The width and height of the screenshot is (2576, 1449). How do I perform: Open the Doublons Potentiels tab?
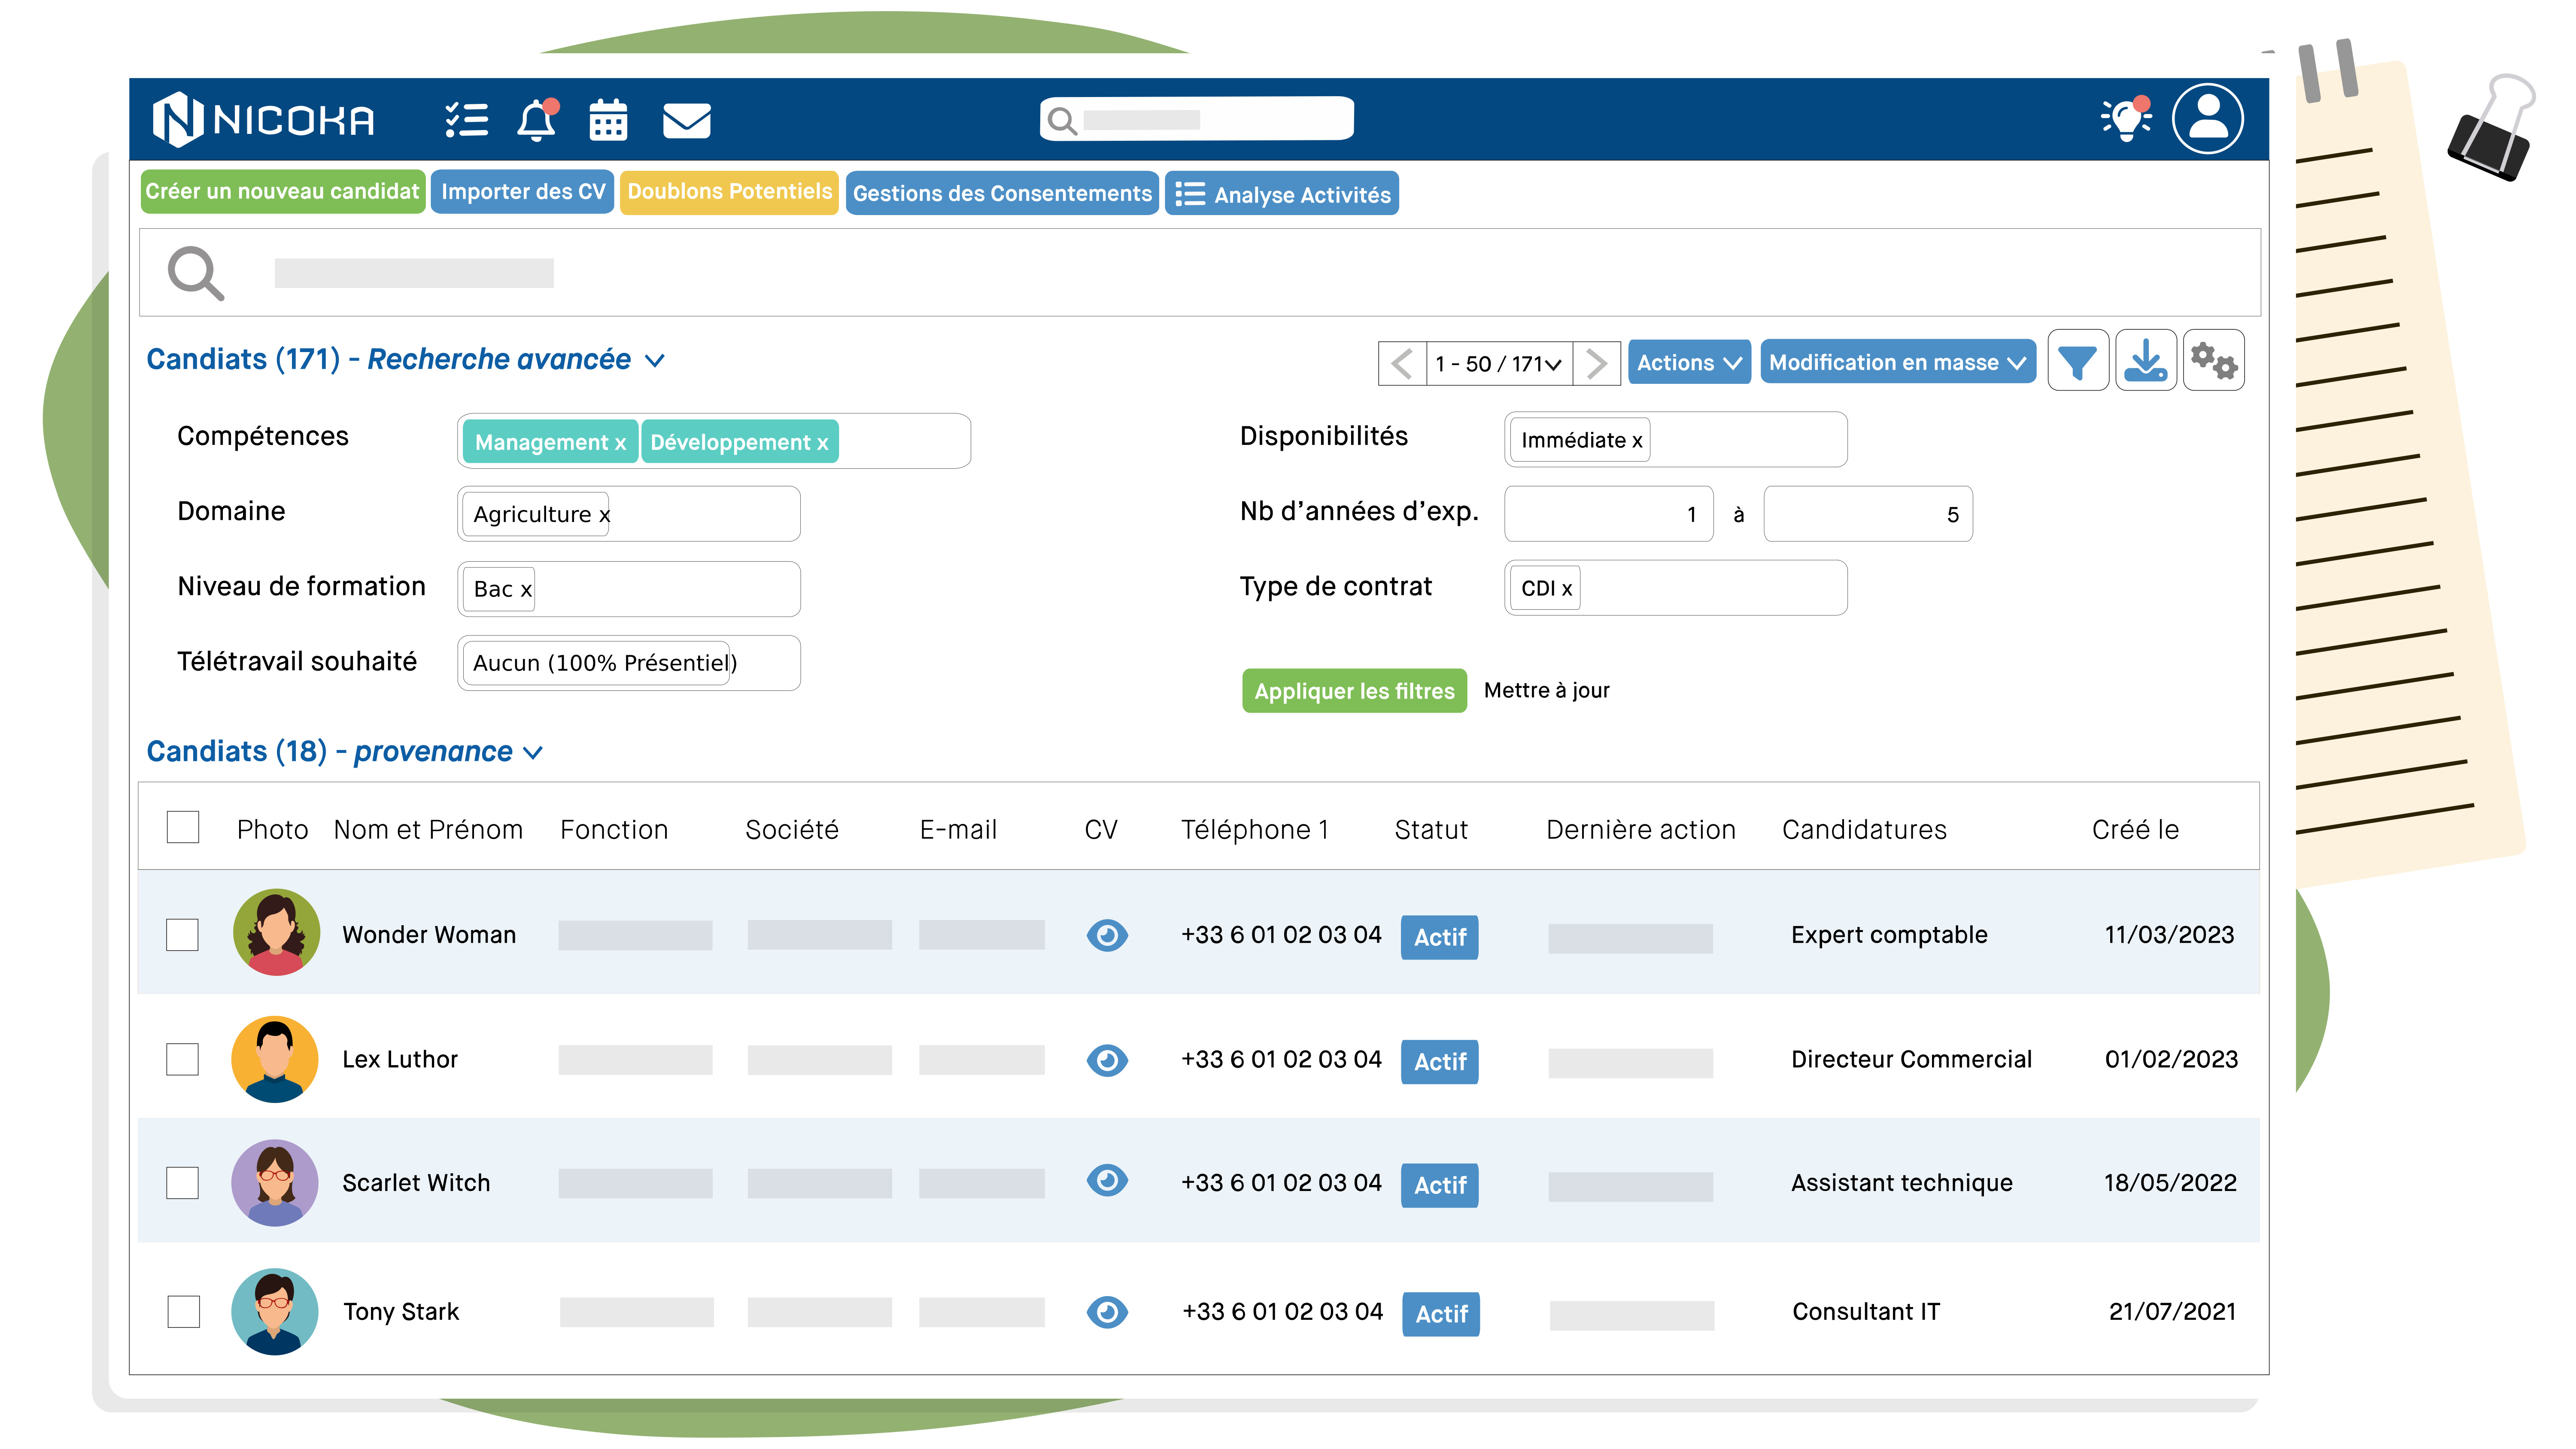(729, 192)
